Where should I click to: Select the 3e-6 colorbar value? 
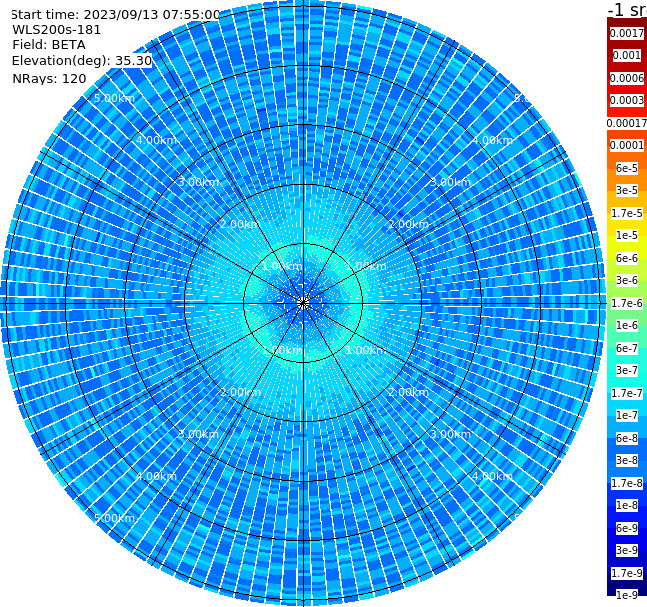coord(627,280)
